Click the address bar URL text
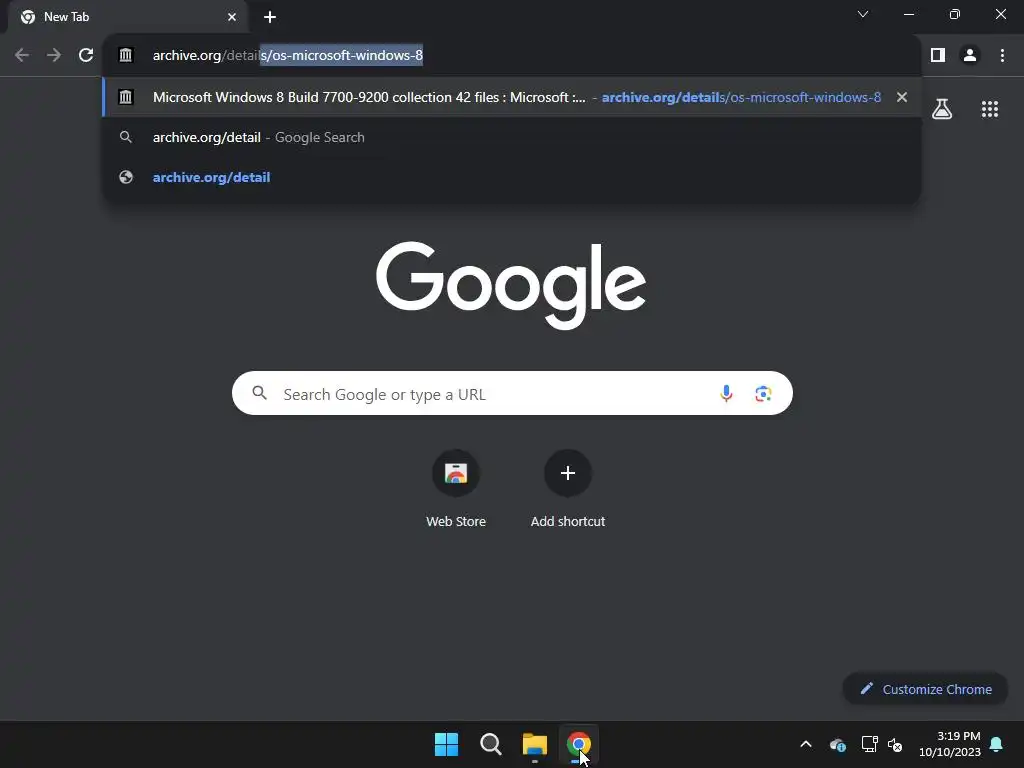Image resolution: width=1024 pixels, height=768 pixels. 287,56
